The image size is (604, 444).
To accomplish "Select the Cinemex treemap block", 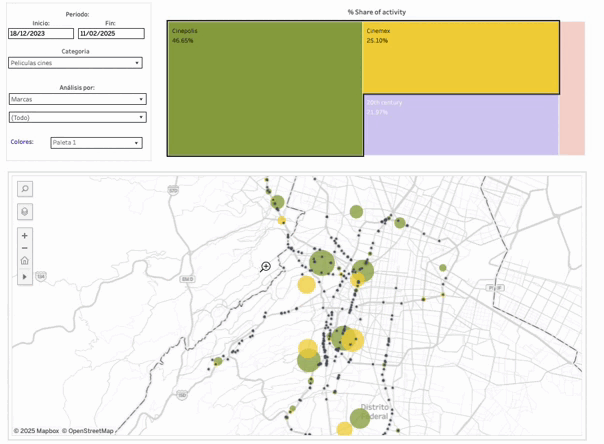I will (x=461, y=57).
